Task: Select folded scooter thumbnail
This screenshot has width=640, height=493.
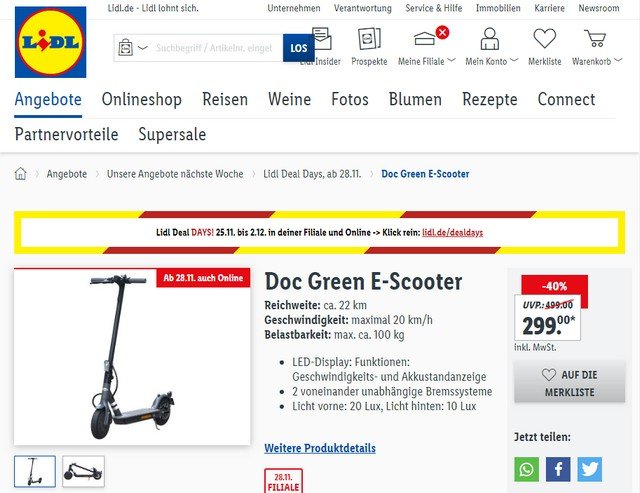Action: [x=83, y=471]
